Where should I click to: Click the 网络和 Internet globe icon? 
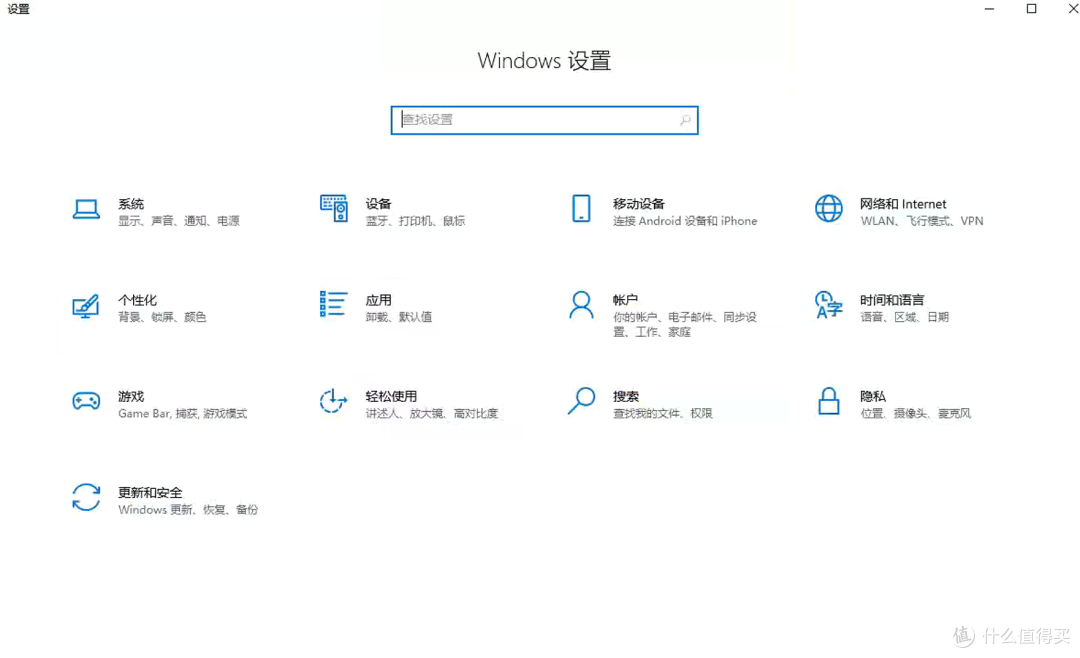tap(829, 208)
